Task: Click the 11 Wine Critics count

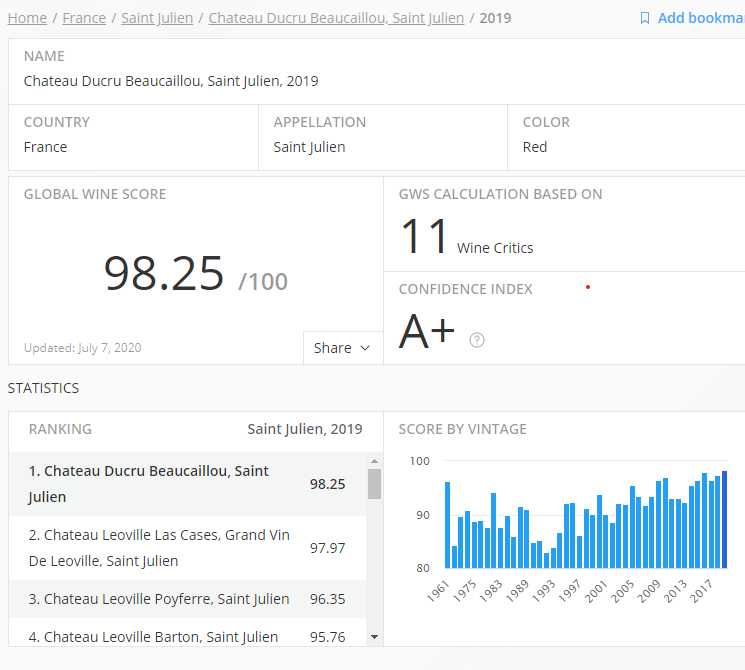Action: (467, 236)
